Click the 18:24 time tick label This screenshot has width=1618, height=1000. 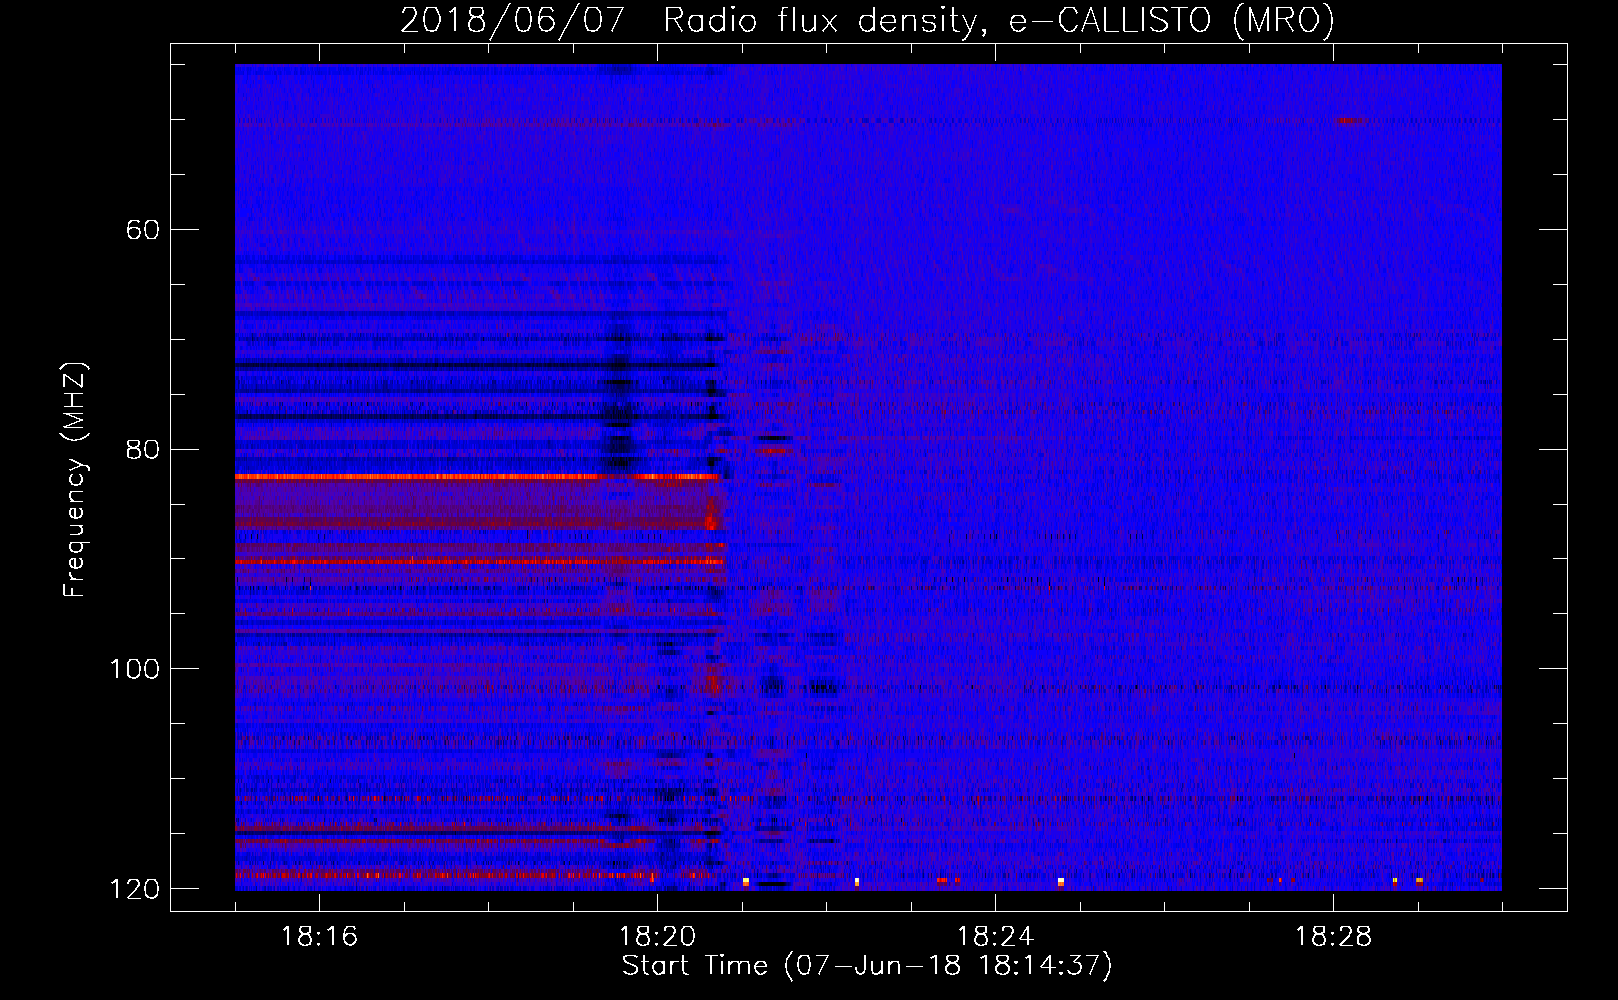995,936
